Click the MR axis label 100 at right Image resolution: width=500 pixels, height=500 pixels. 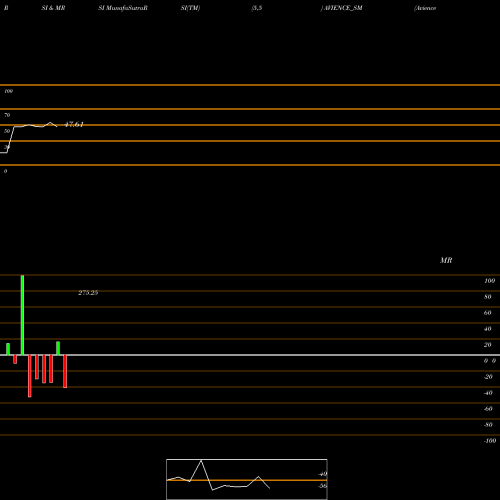490,281
